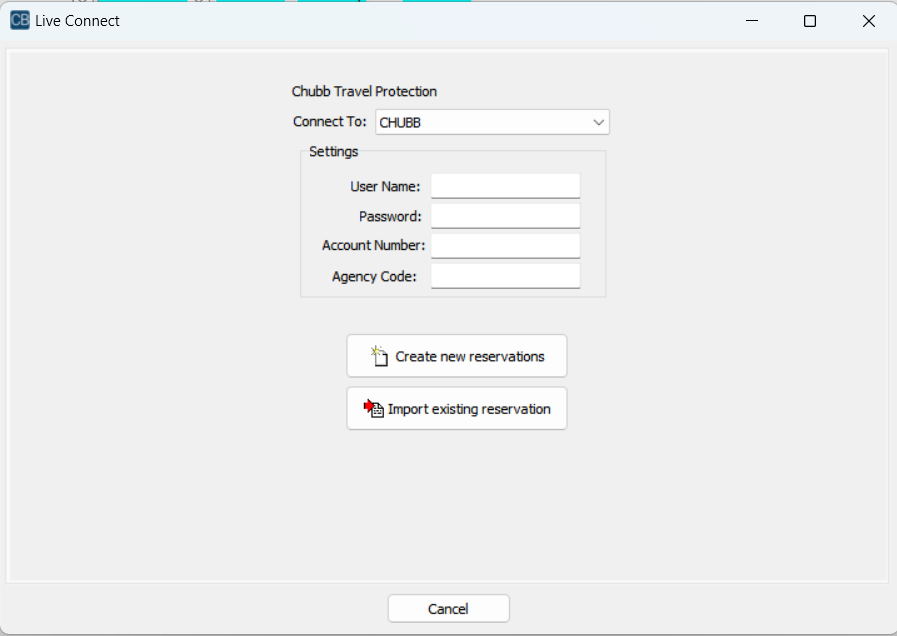
Task: Click the Connect To: label
Action: tap(329, 122)
